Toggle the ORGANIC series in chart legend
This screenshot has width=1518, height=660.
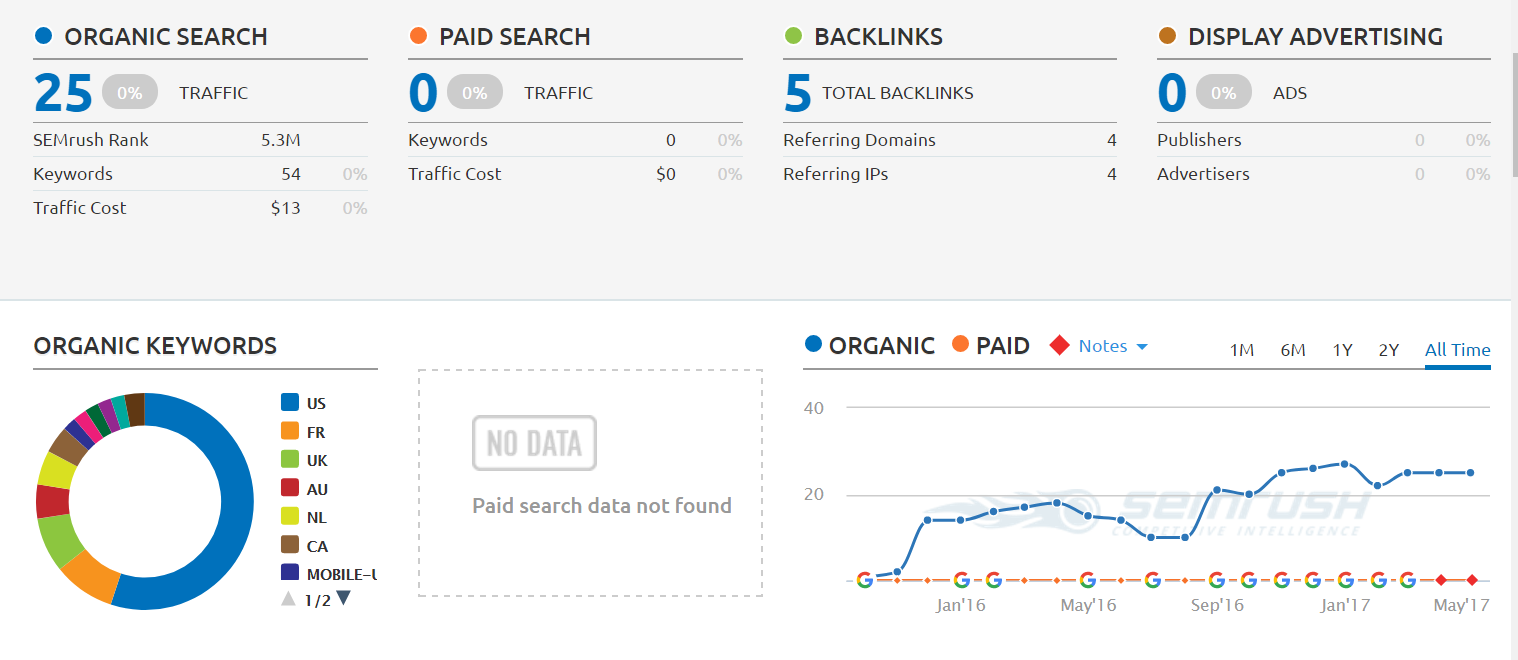(870, 346)
